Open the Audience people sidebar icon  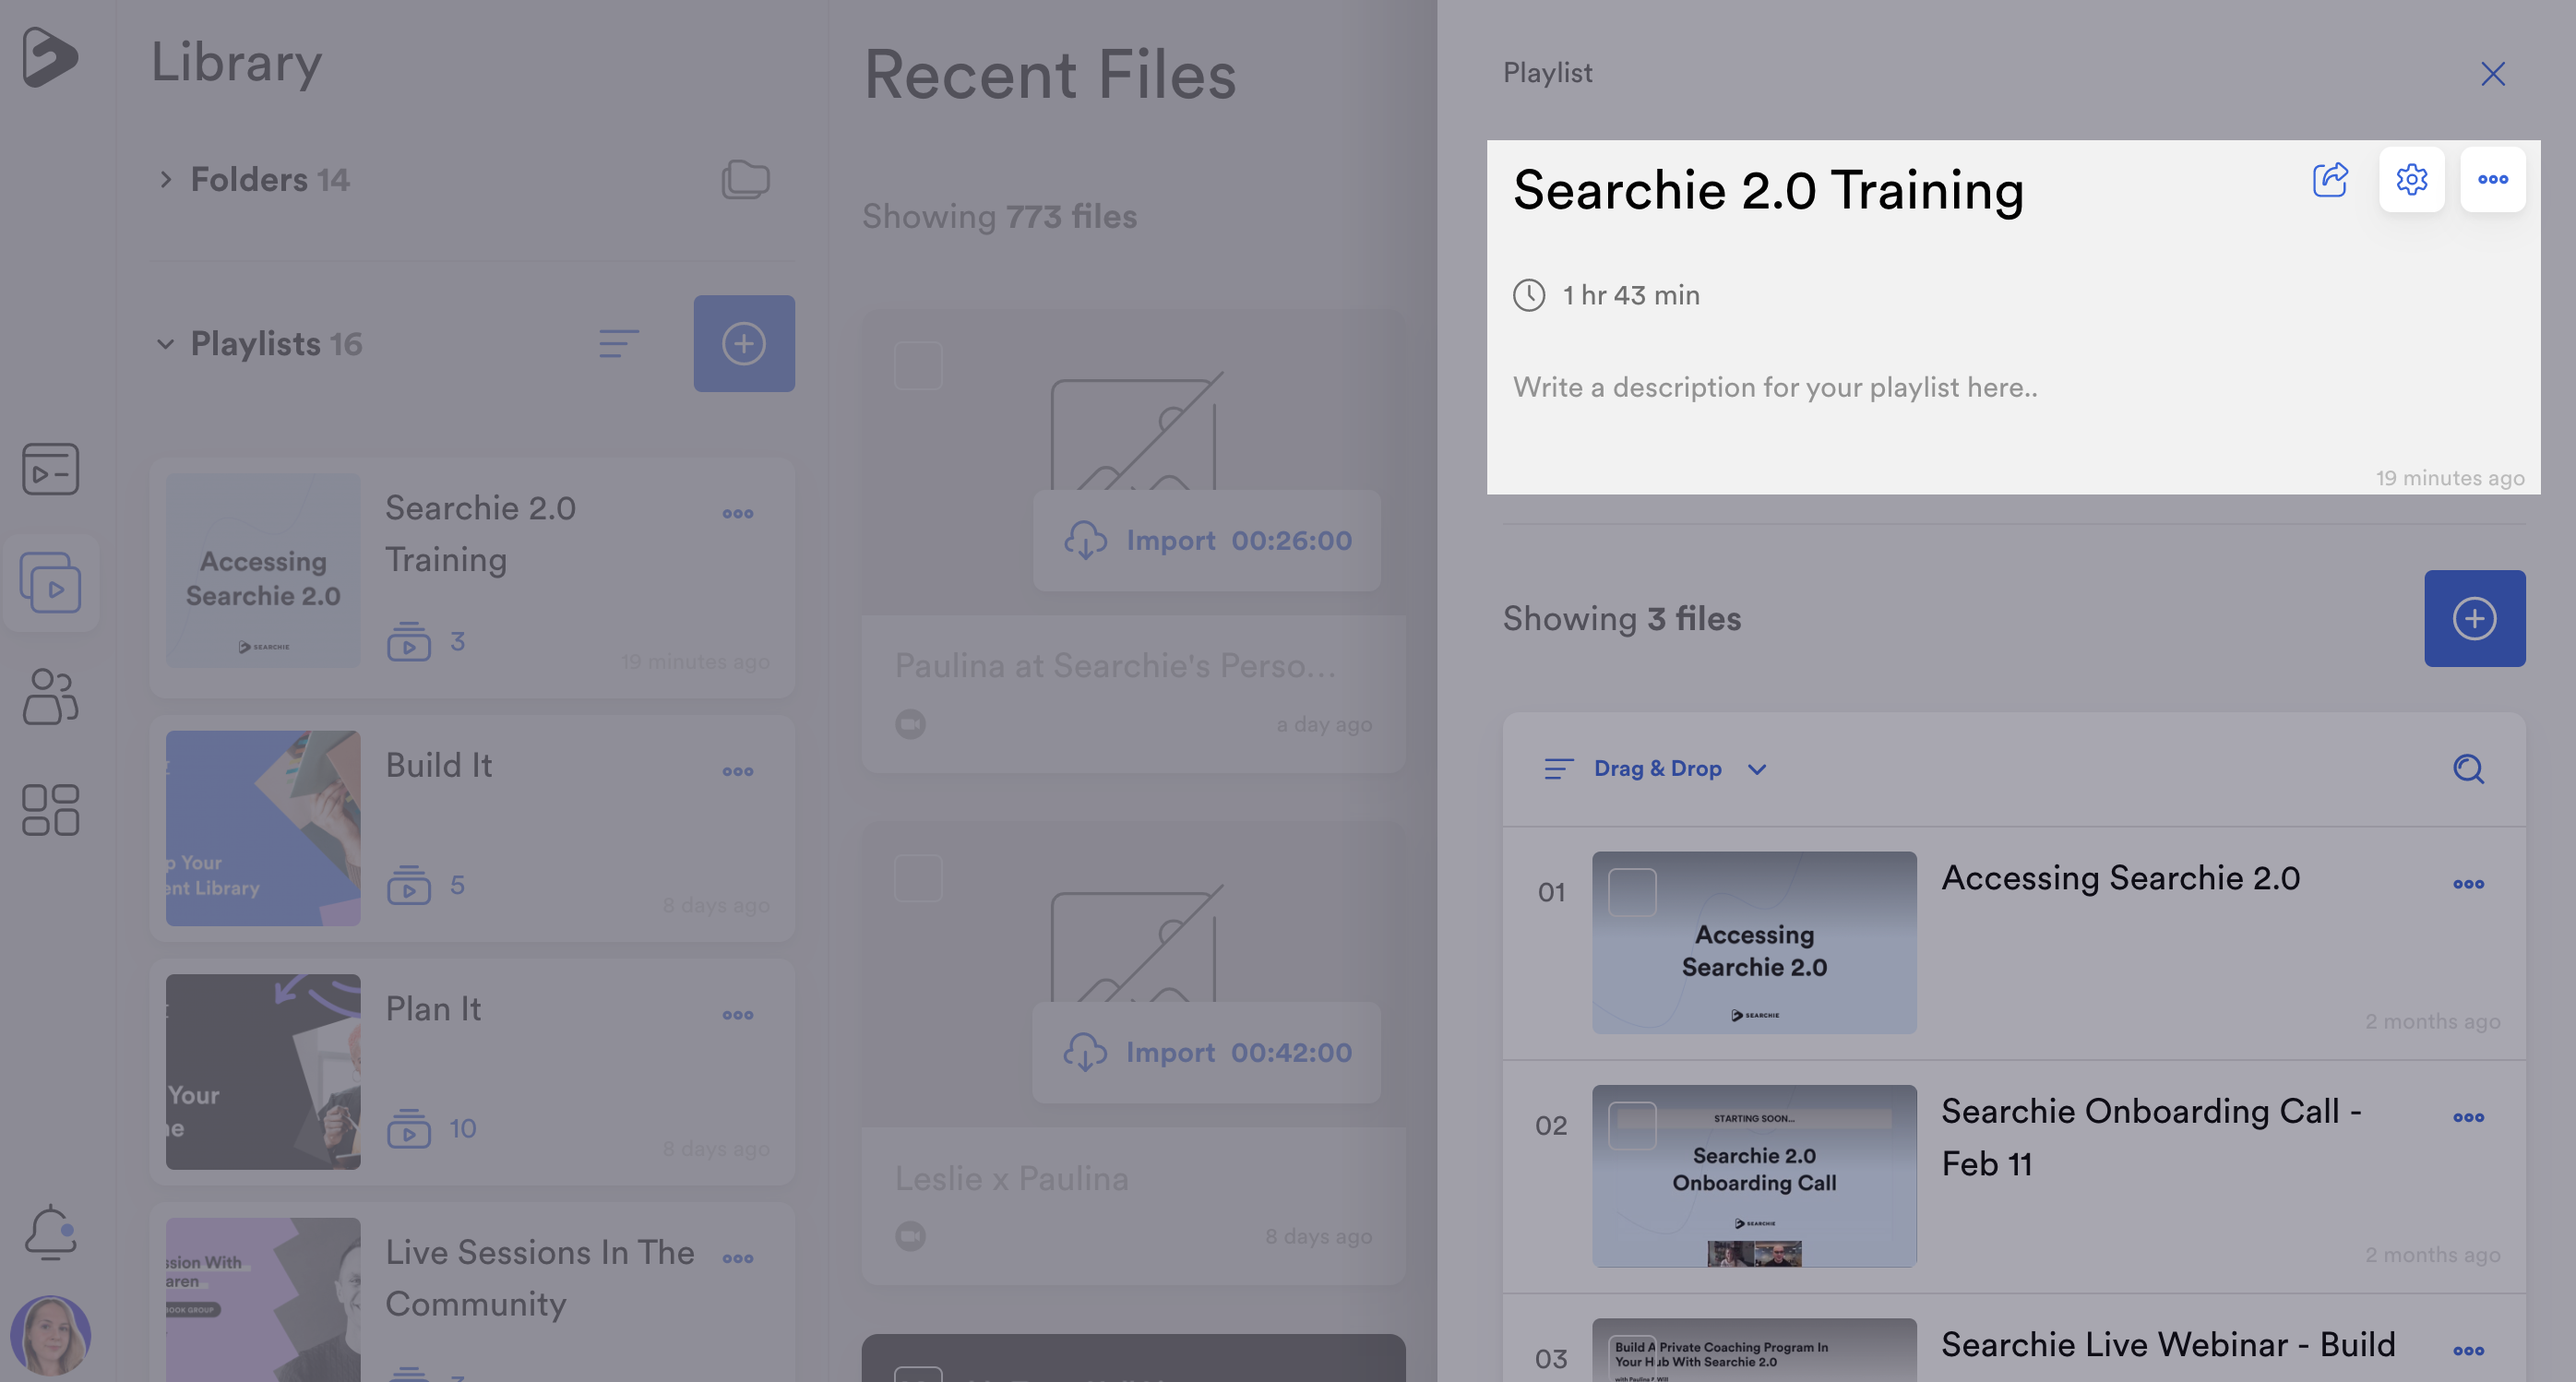pyautogui.click(x=50, y=697)
